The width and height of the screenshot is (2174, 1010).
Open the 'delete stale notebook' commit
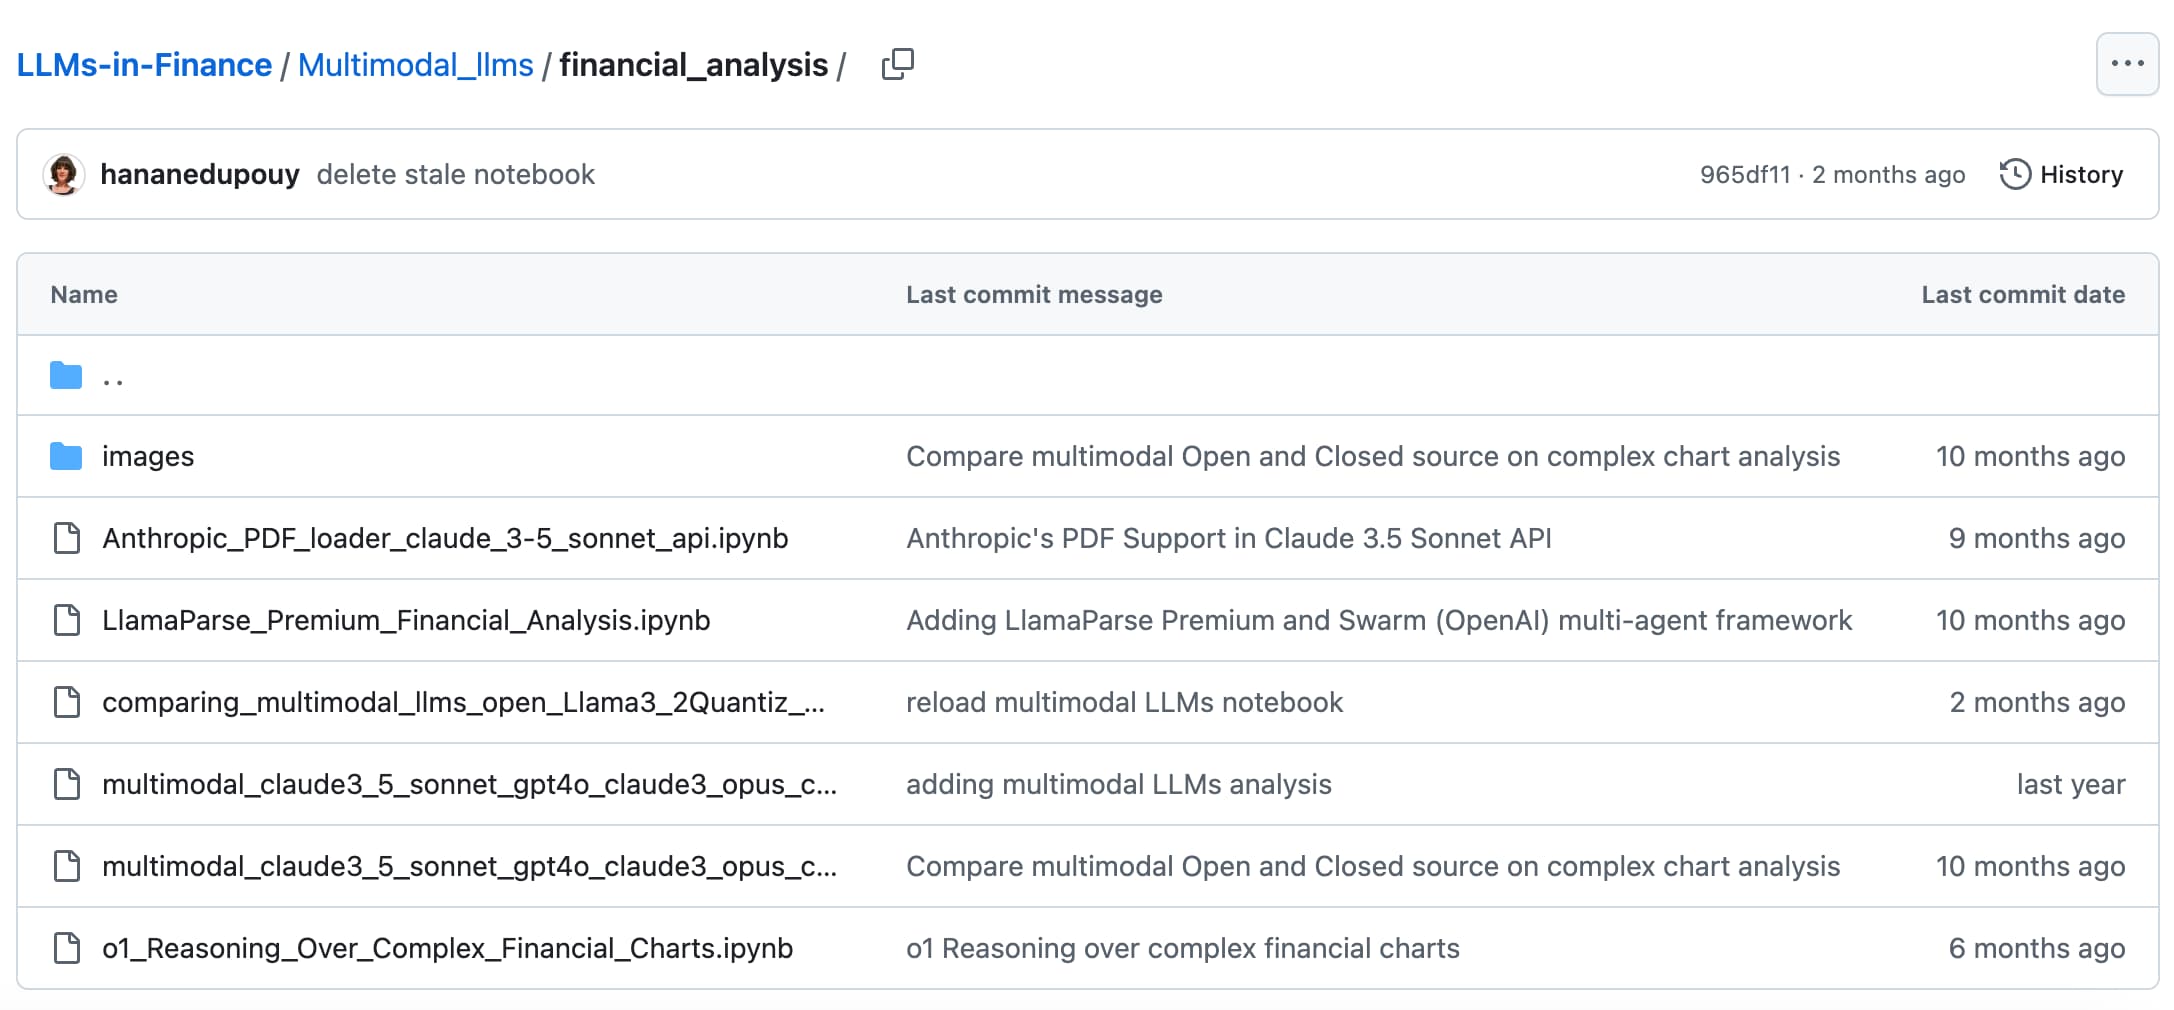456,174
